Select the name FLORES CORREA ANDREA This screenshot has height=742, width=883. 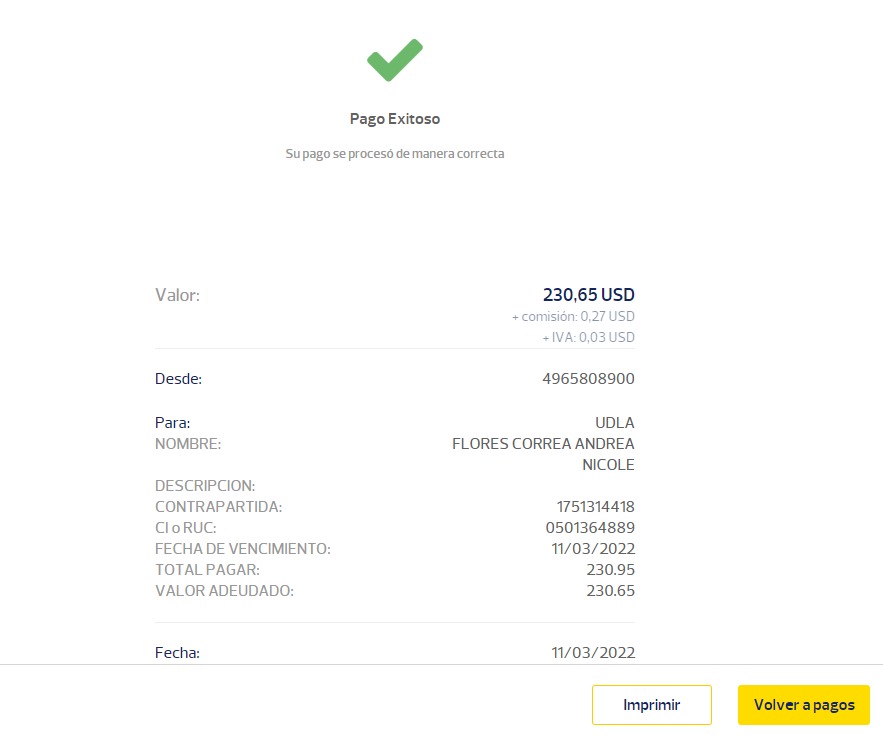click(543, 444)
